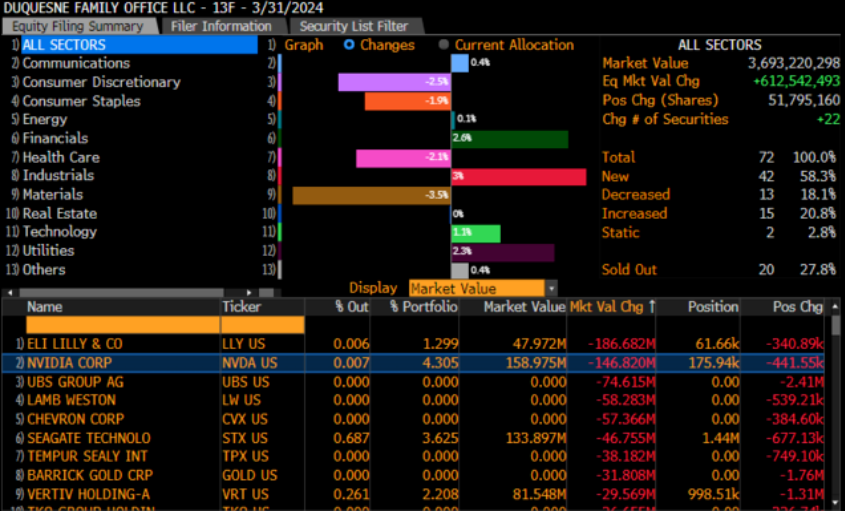Sort by the Name column header
Viewport: 845px width, 514px height.
45,307
